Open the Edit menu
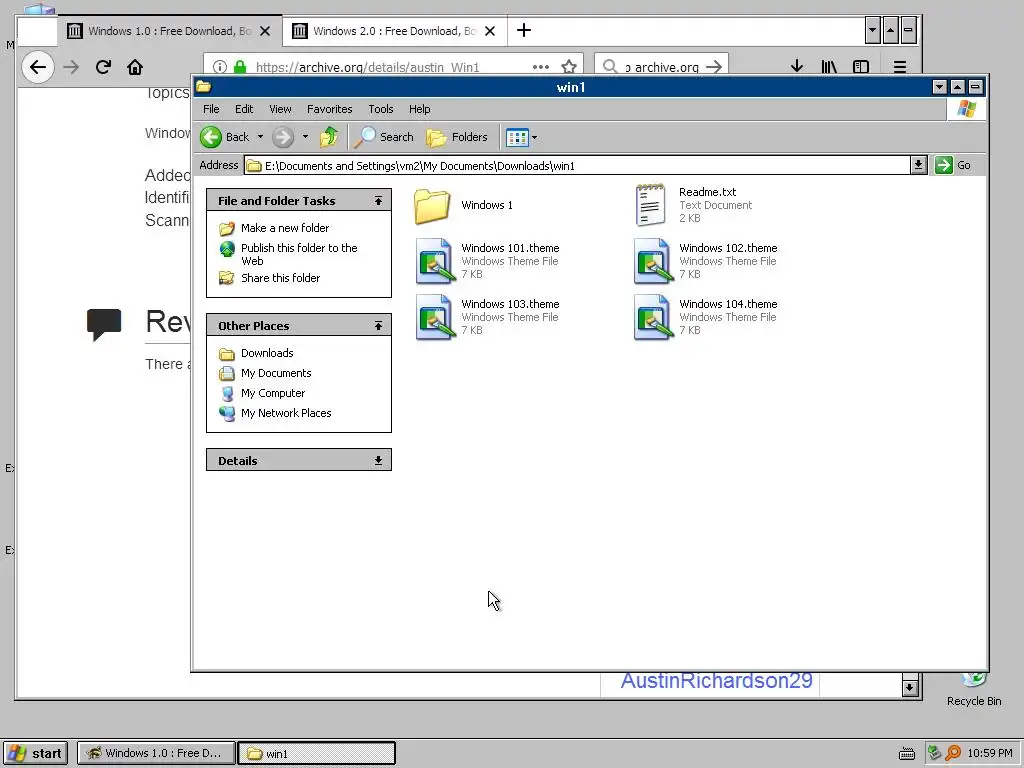This screenshot has width=1024, height=768. 244,109
